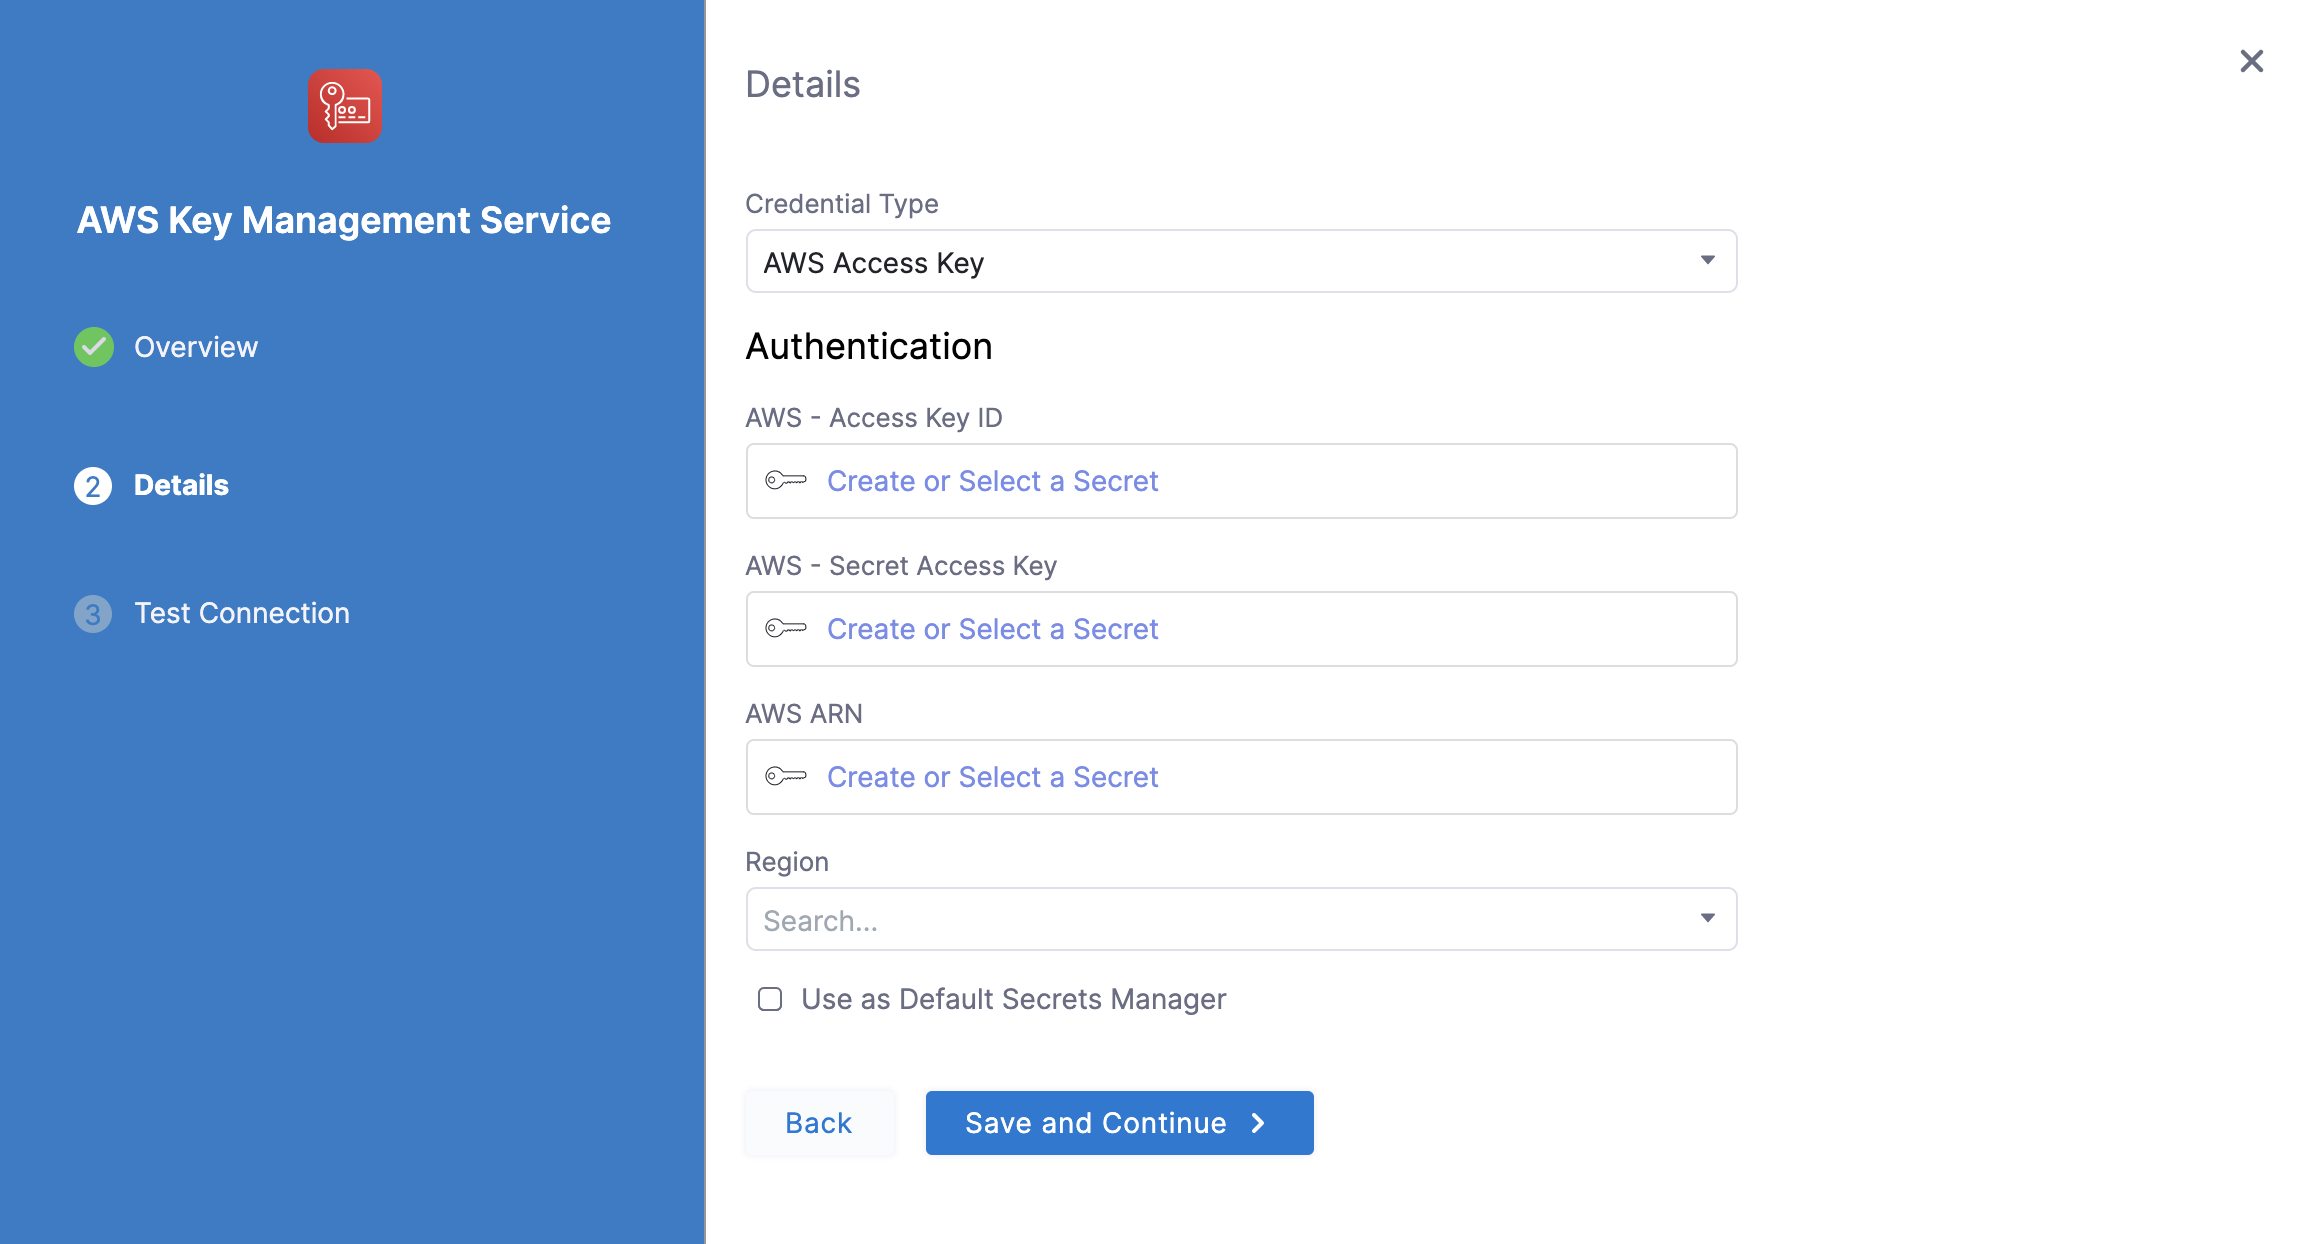Click the AWS - Access Key ID label
2316x1244 pixels.
874,418
